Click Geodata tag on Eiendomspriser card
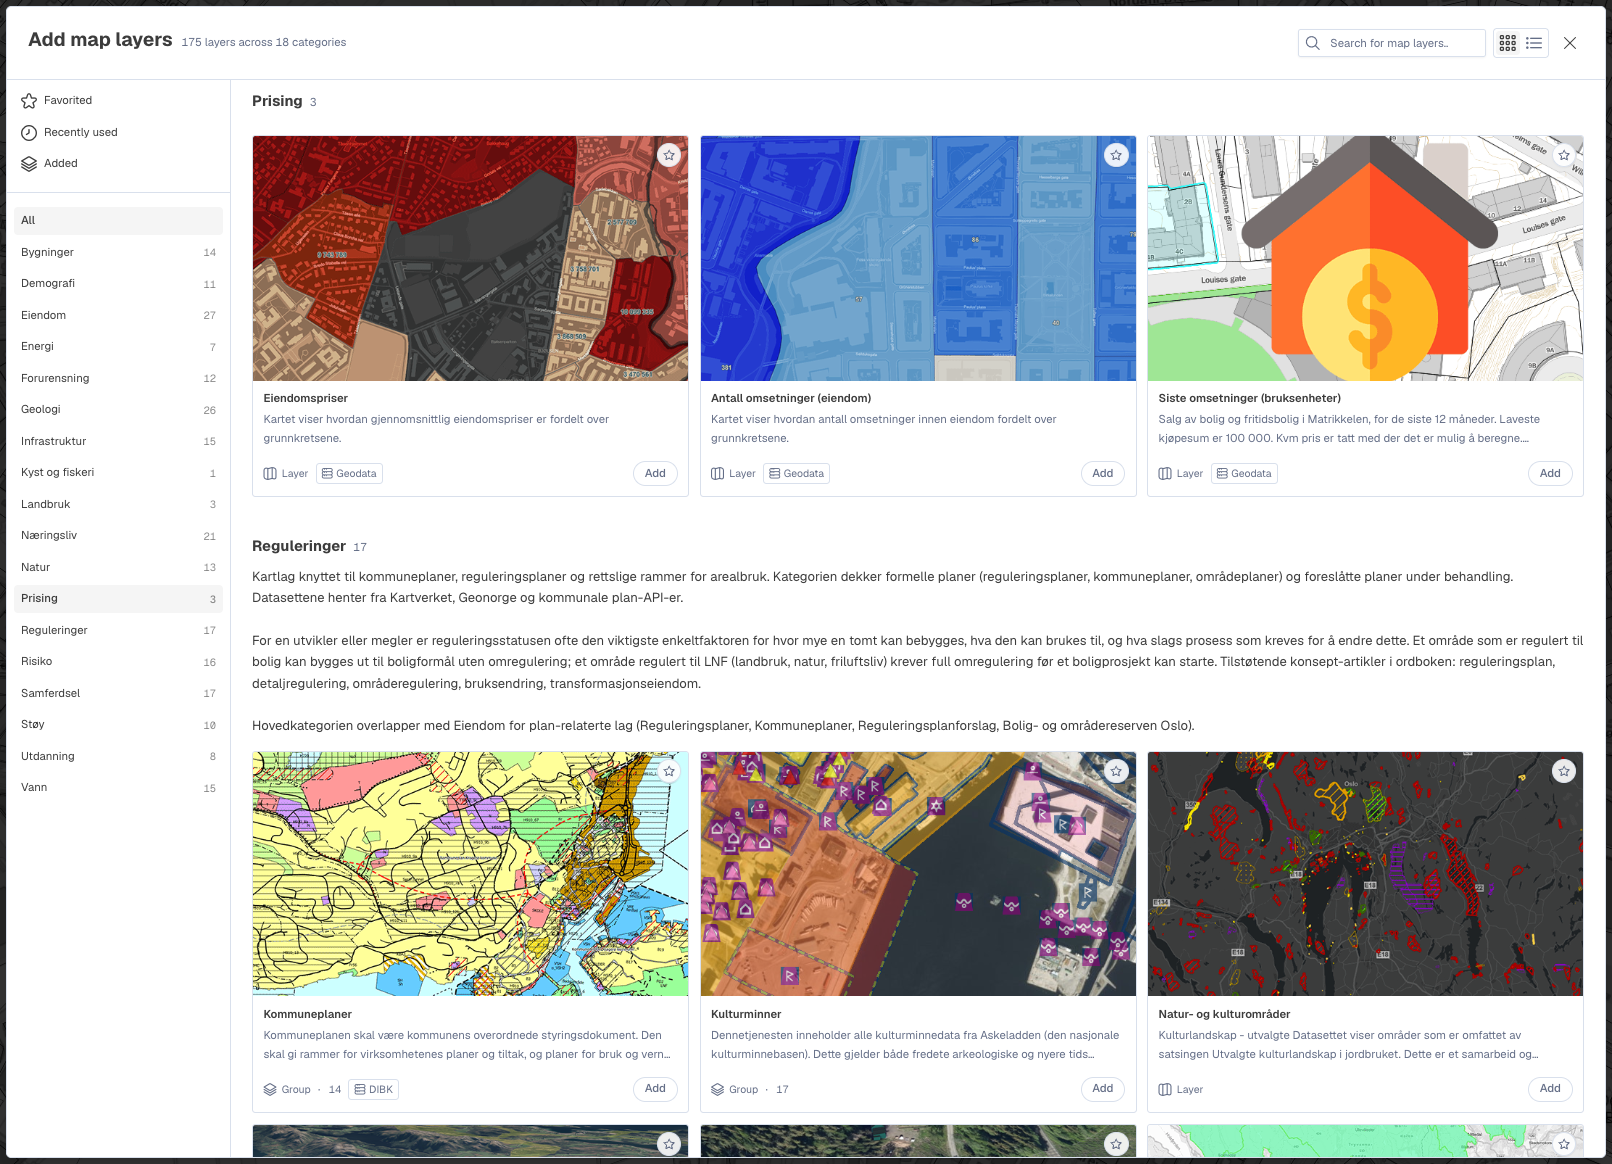This screenshot has width=1612, height=1164. (349, 473)
